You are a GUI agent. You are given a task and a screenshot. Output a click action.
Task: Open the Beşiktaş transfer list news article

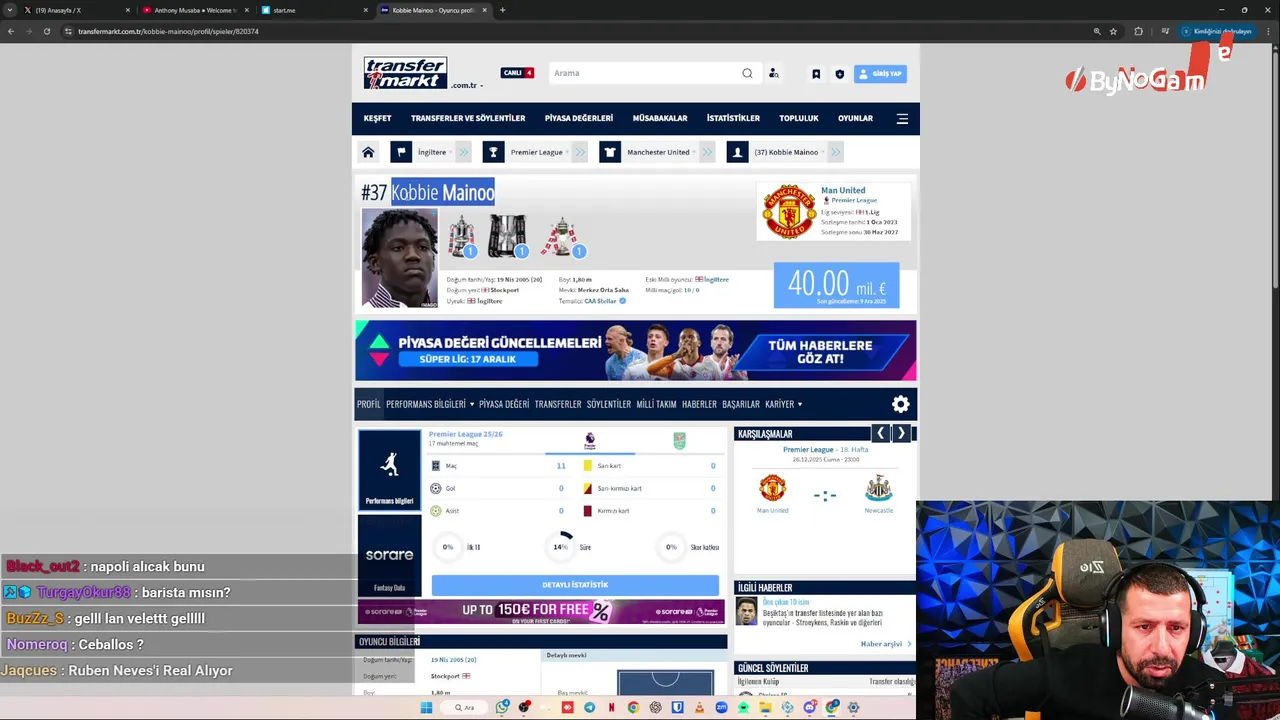point(822,617)
